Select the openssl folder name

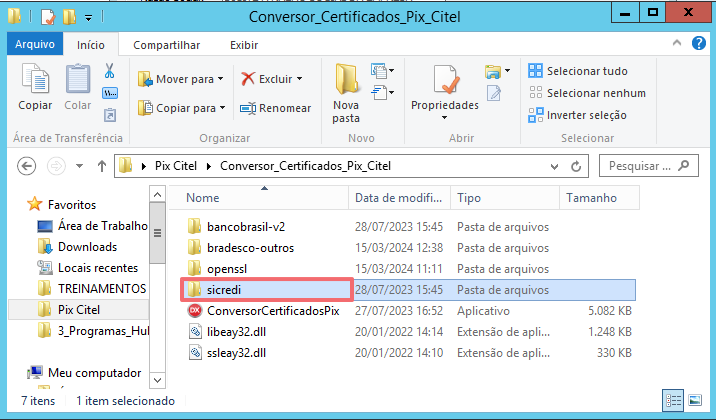click(x=227, y=269)
